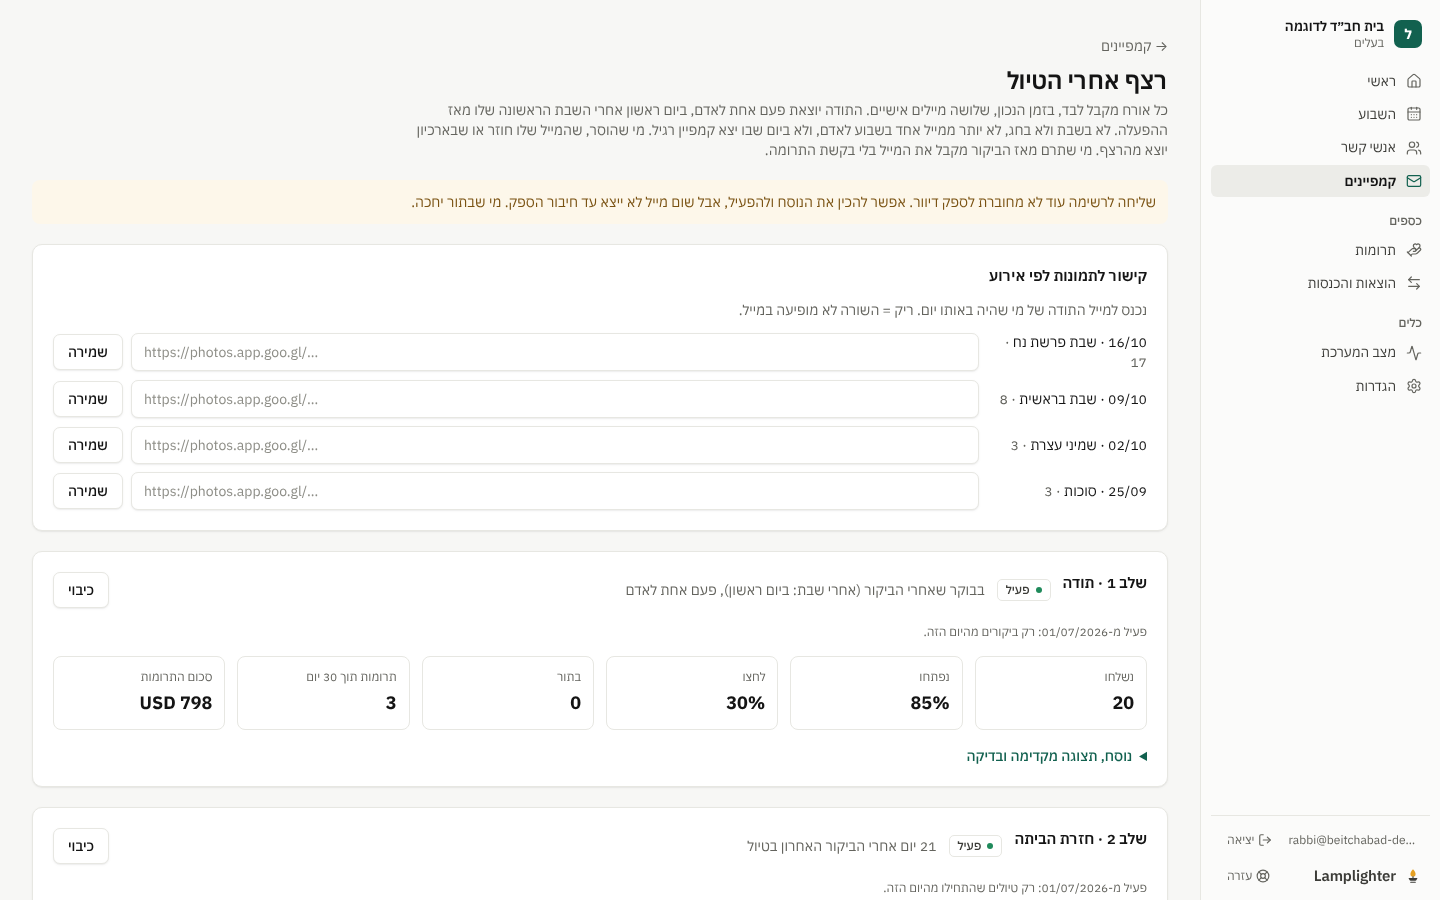Viewport: 1440px width, 900px height.
Task: Save the photo link for 16/10 שבת פרשת נח
Action: (x=88, y=352)
